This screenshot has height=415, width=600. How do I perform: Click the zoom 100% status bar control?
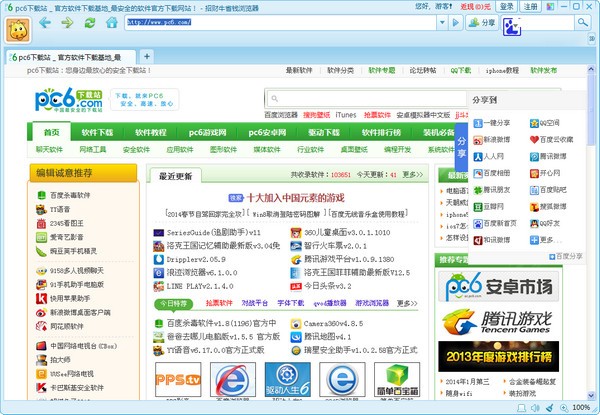click(x=576, y=408)
